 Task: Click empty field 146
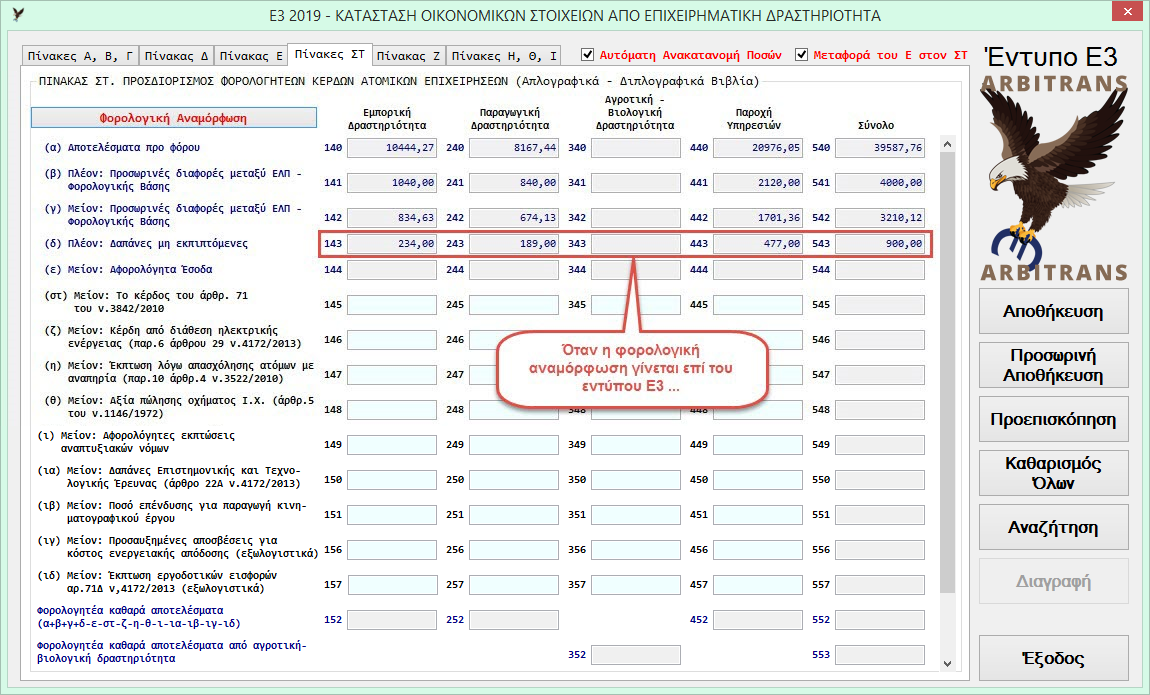click(x=392, y=340)
